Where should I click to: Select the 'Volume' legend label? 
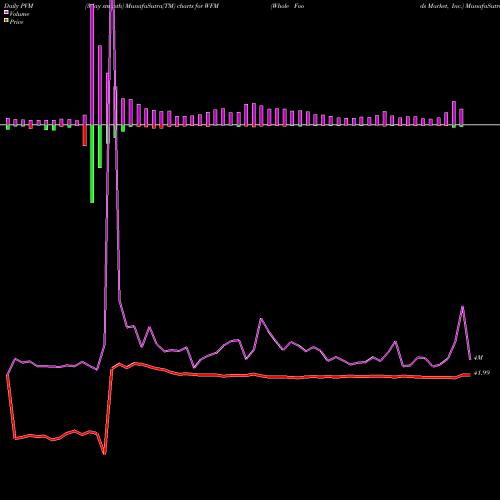tap(19, 14)
